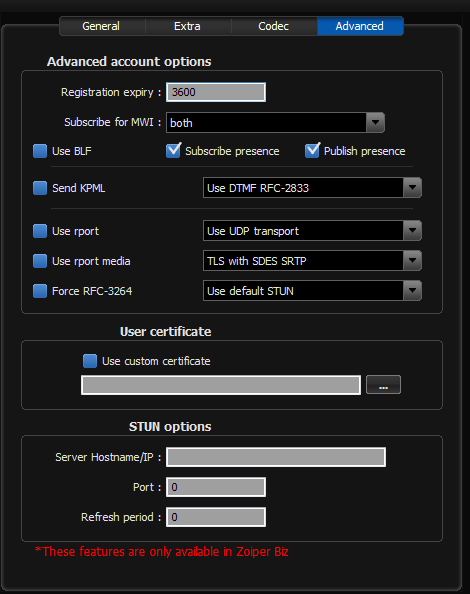This screenshot has height=594, width=470.
Task: Focus the Registration expiry field
Action: coord(216,92)
